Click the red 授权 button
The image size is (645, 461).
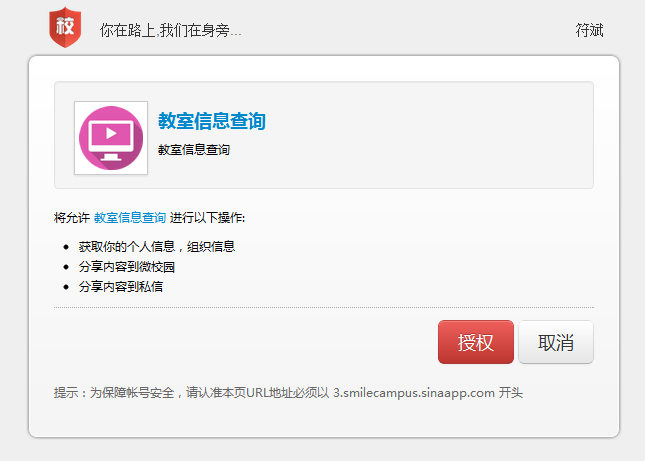[476, 342]
